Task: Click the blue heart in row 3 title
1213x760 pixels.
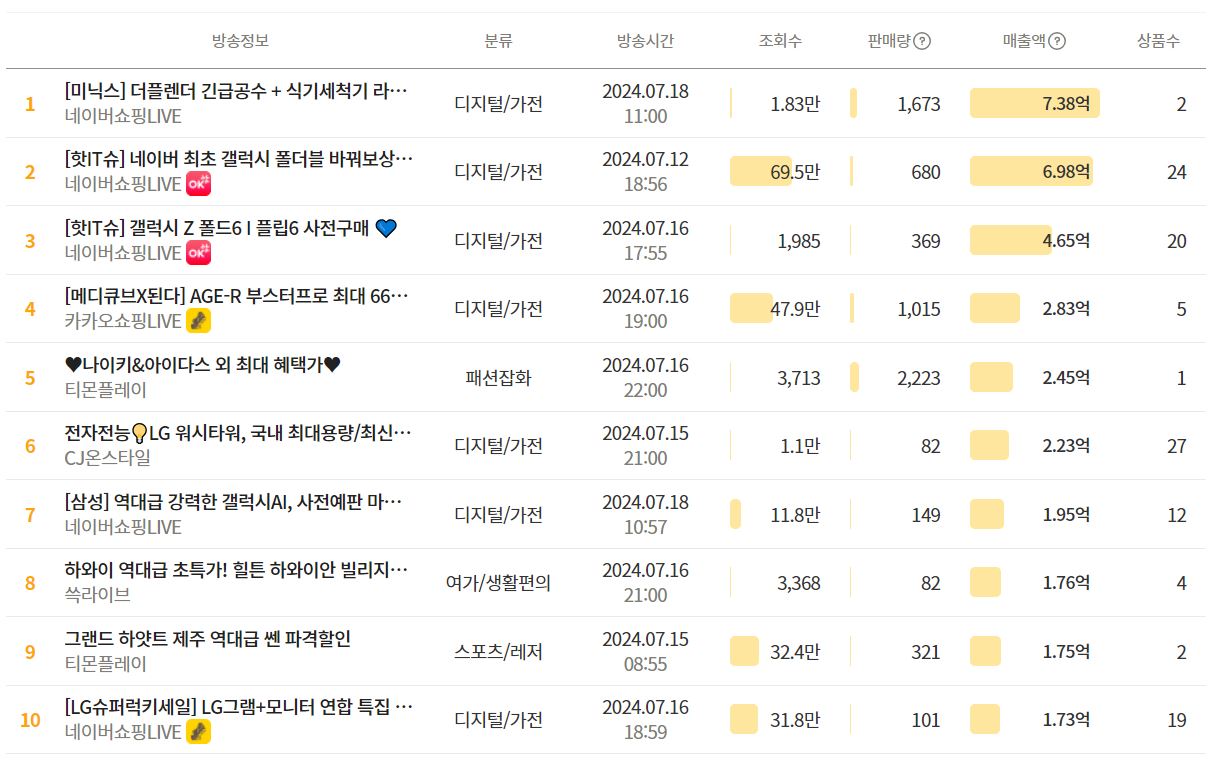Action: (x=386, y=228)
